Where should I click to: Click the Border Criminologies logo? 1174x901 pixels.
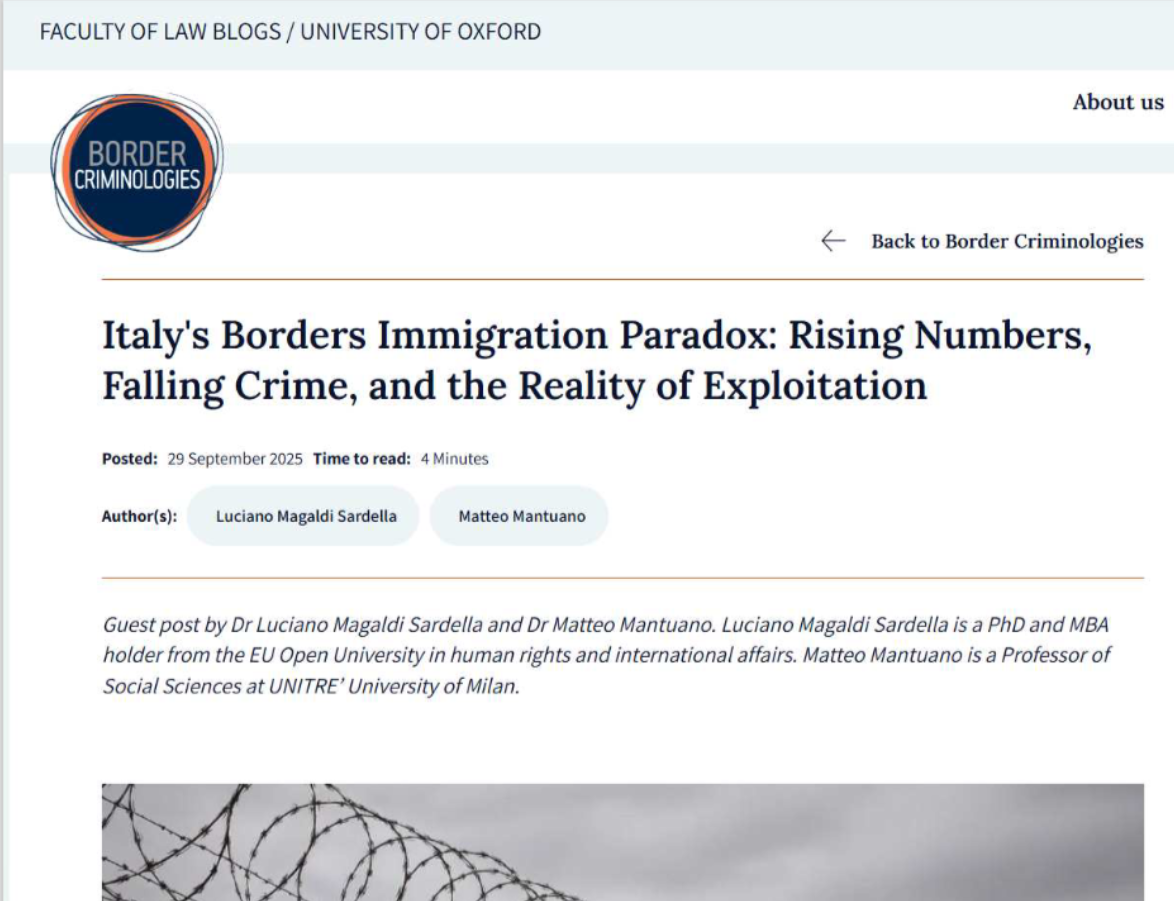(137, 172)
